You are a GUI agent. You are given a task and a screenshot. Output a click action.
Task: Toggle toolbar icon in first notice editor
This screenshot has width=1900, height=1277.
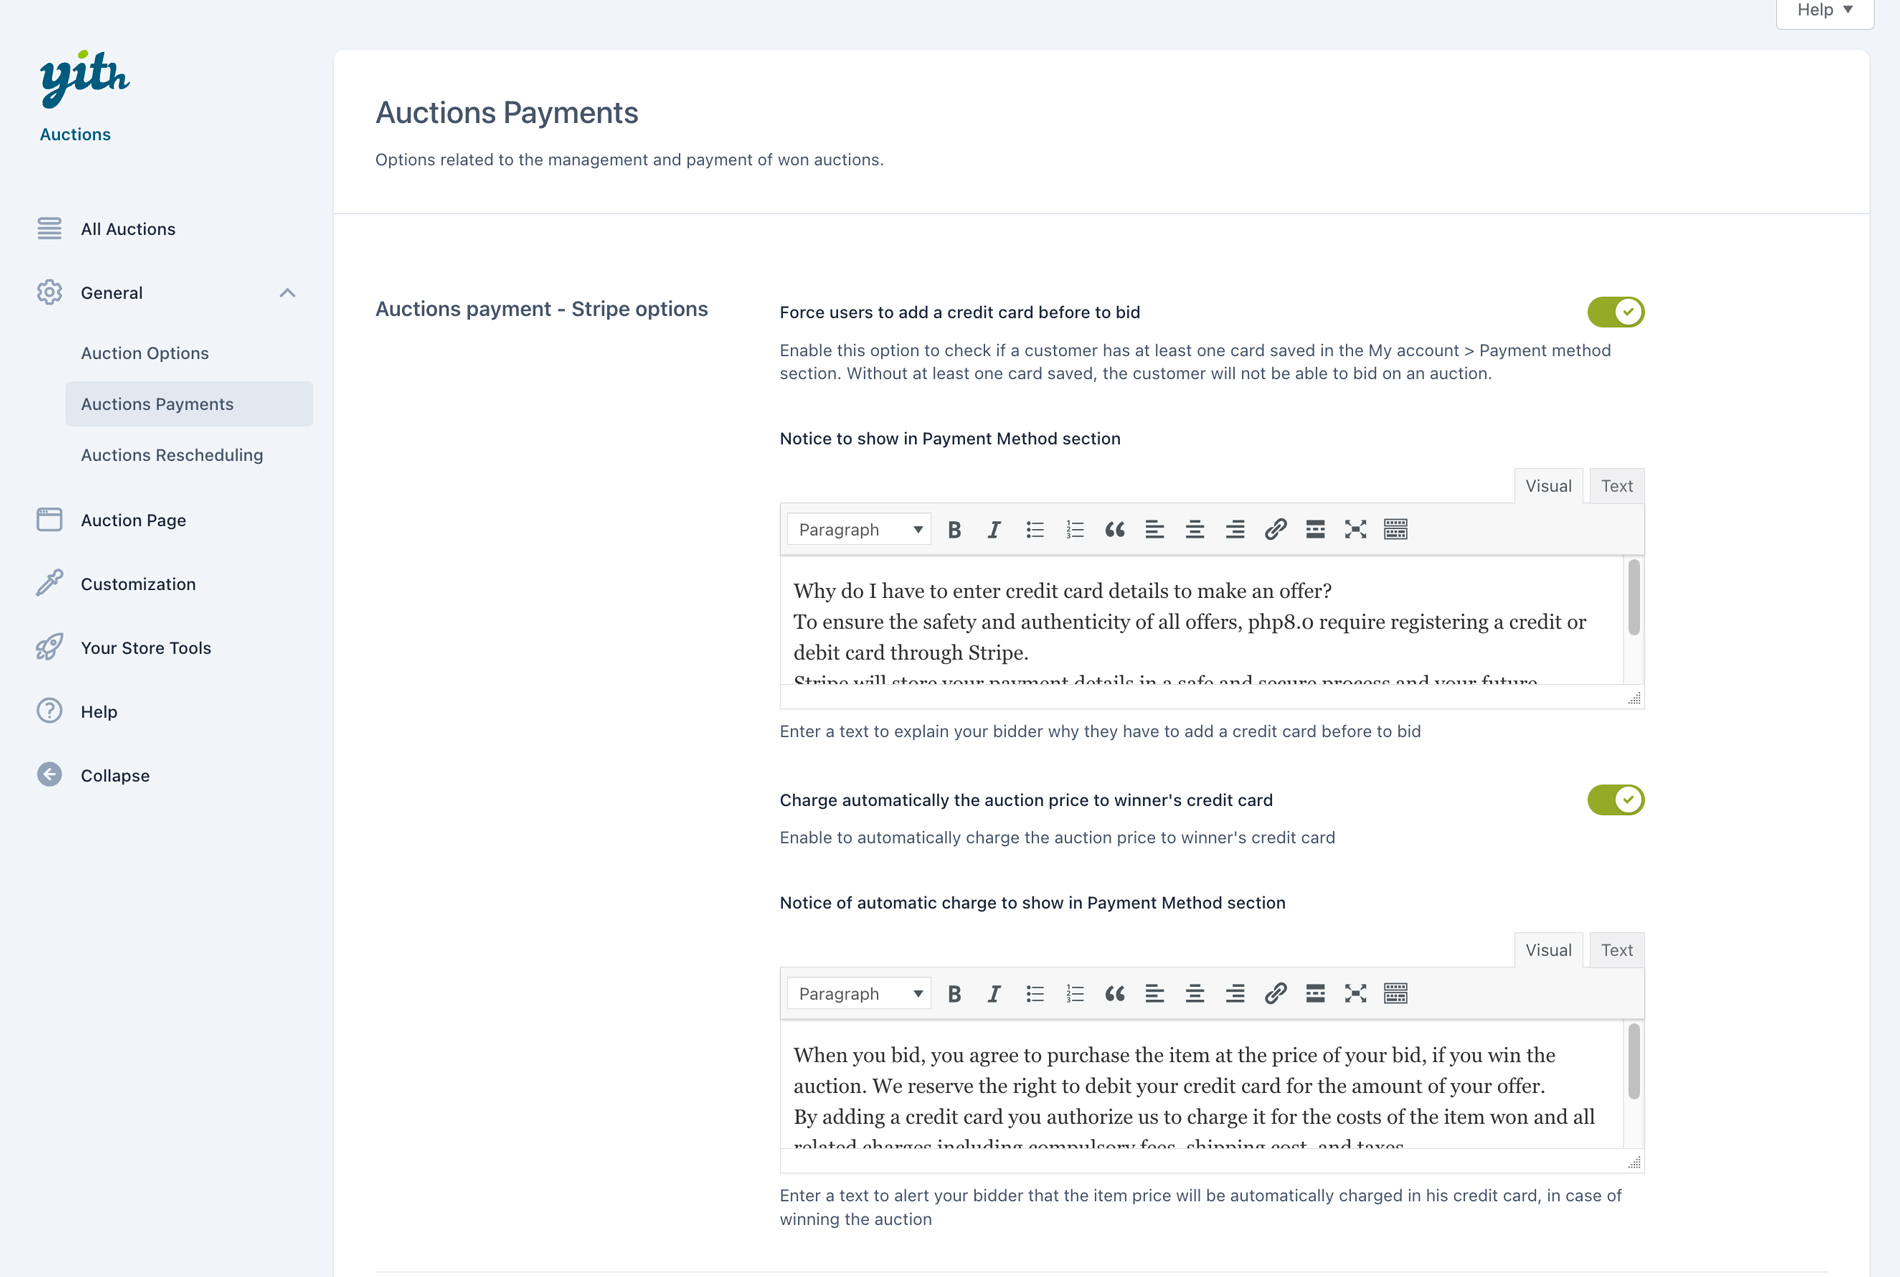1395,530
